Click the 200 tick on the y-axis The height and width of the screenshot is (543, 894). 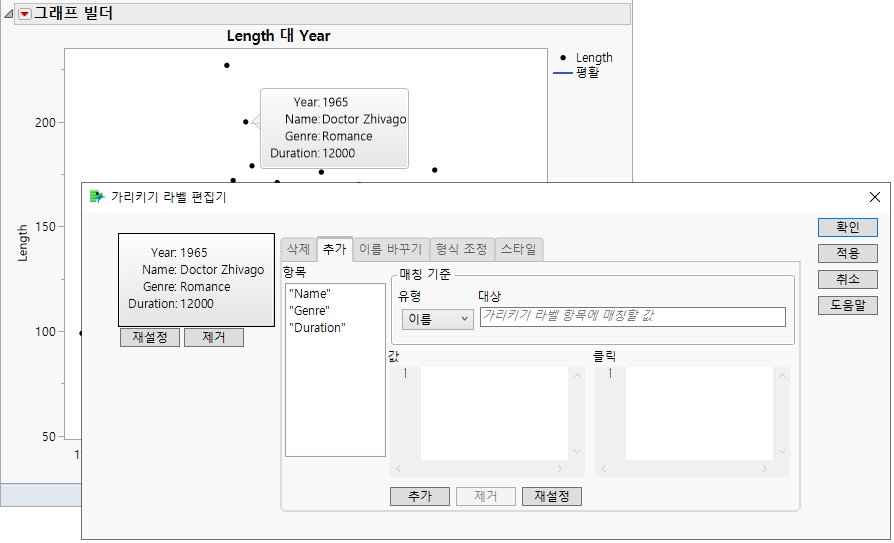46,123
